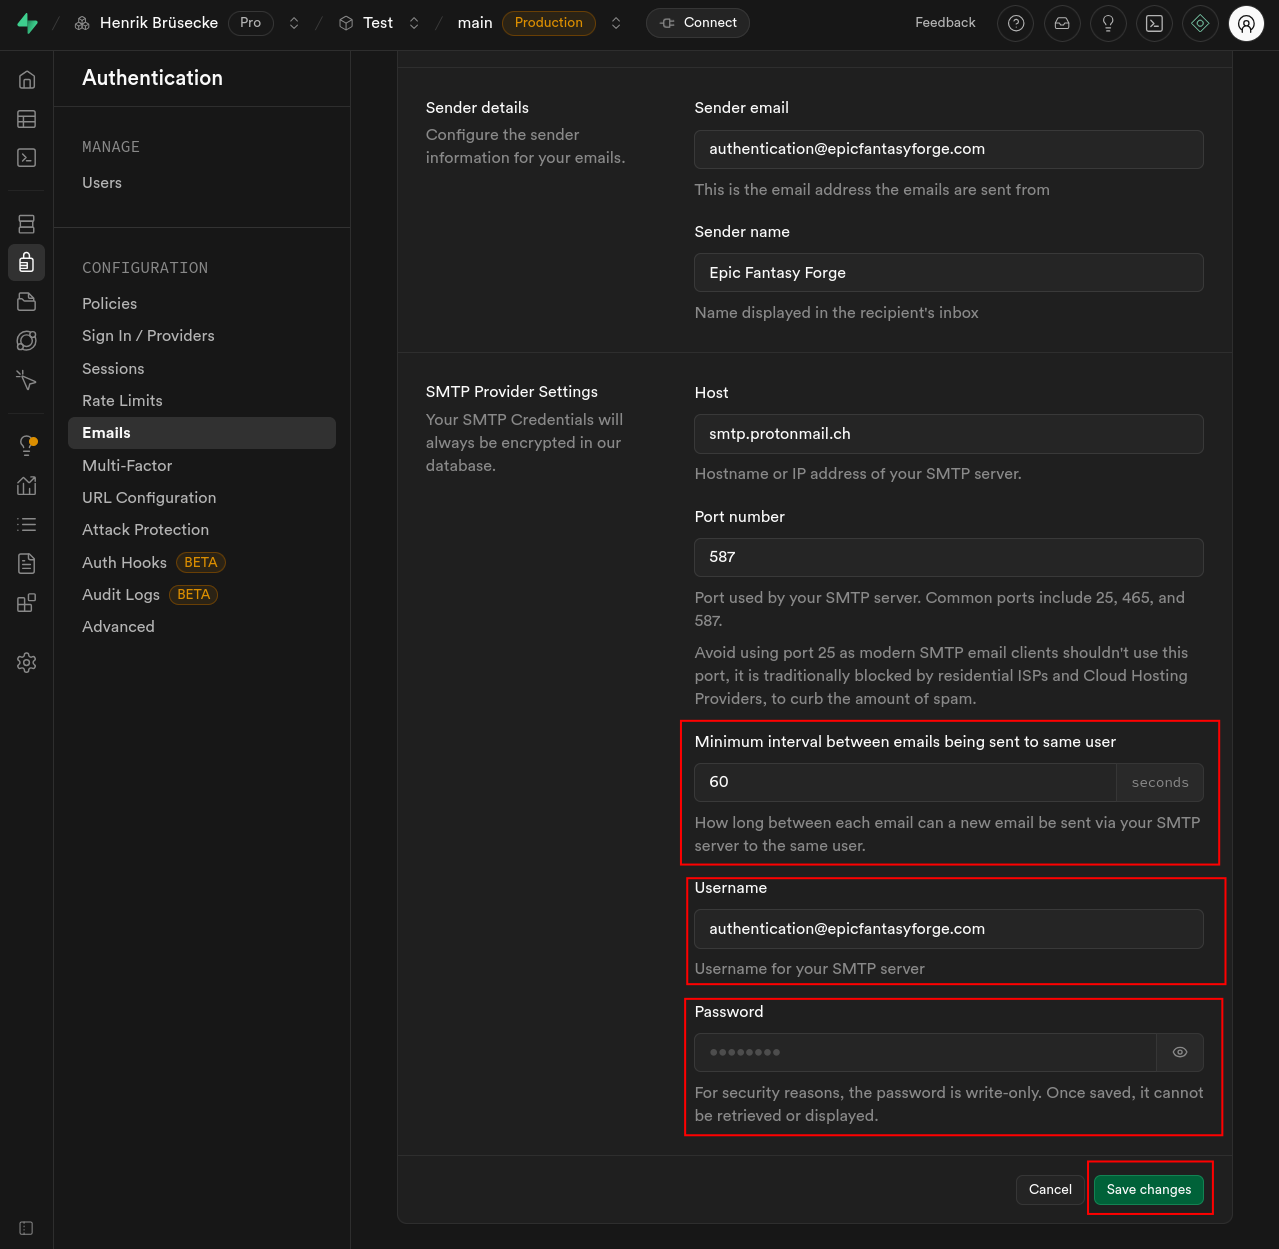
Task: Click the Connect button in header
Action: [x=698, y=23]
